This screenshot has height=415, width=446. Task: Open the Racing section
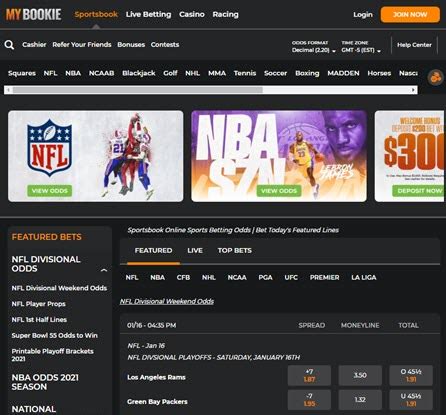click(226, 14)
